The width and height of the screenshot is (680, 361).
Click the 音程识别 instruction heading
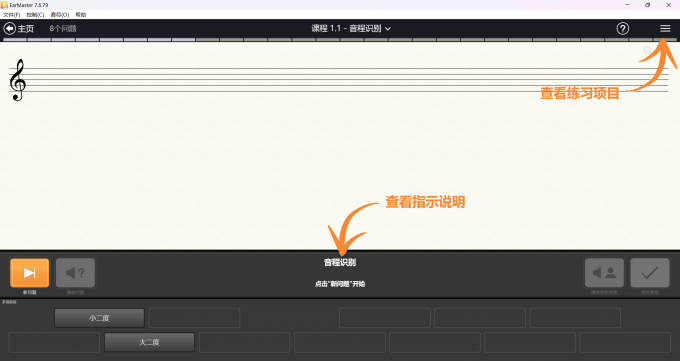click(x=340, y=262)
